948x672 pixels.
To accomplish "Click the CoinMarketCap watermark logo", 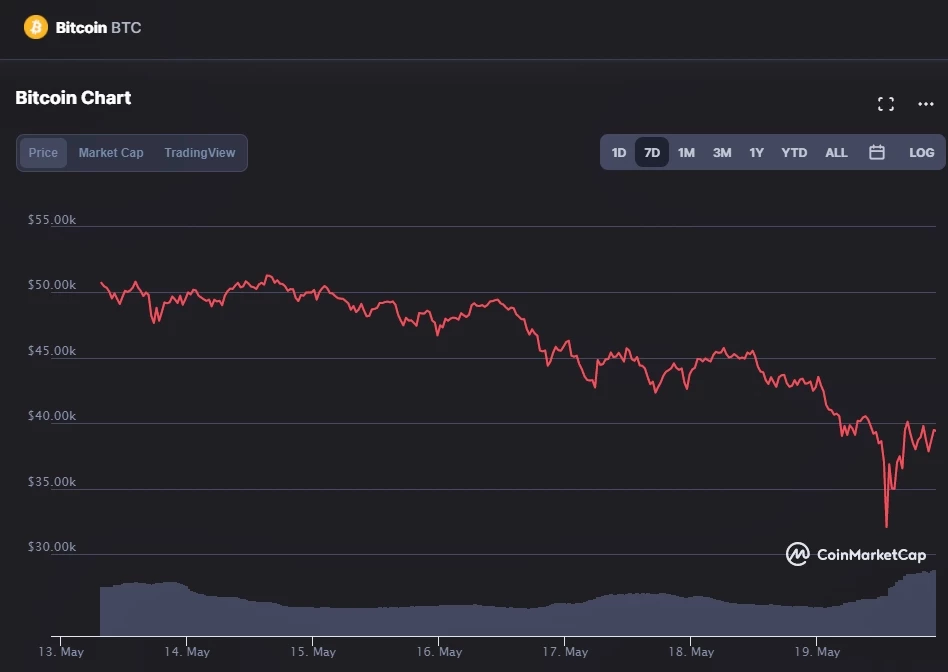I will [856, 554].
